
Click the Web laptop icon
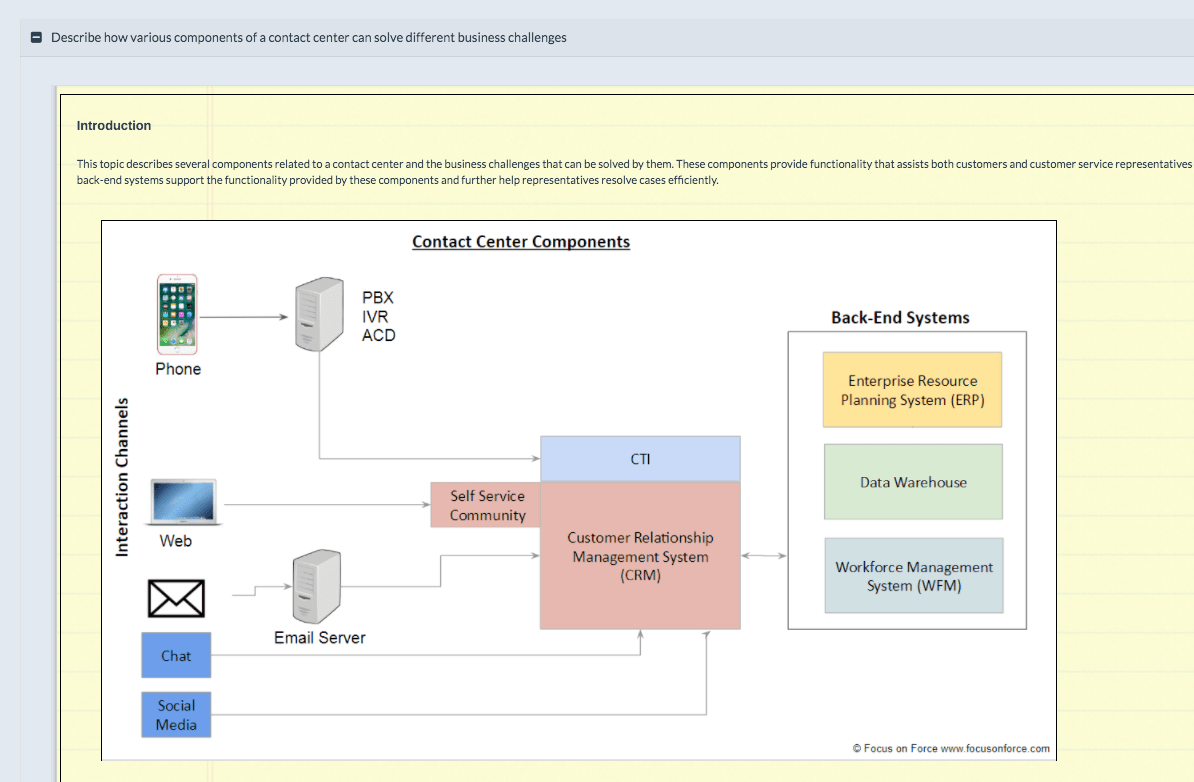(x=184, y=502)
